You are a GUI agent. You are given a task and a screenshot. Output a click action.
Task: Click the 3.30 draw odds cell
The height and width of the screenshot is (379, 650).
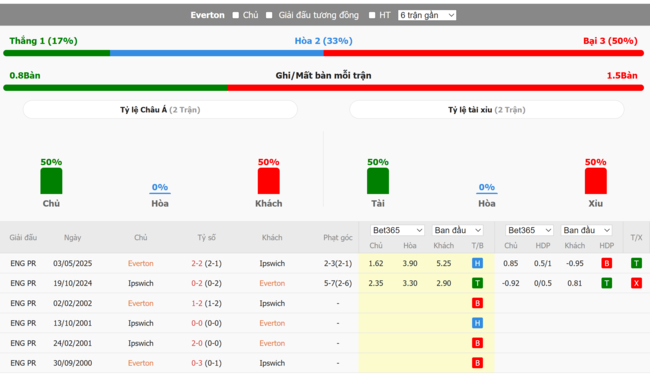(x=410, y=283)
